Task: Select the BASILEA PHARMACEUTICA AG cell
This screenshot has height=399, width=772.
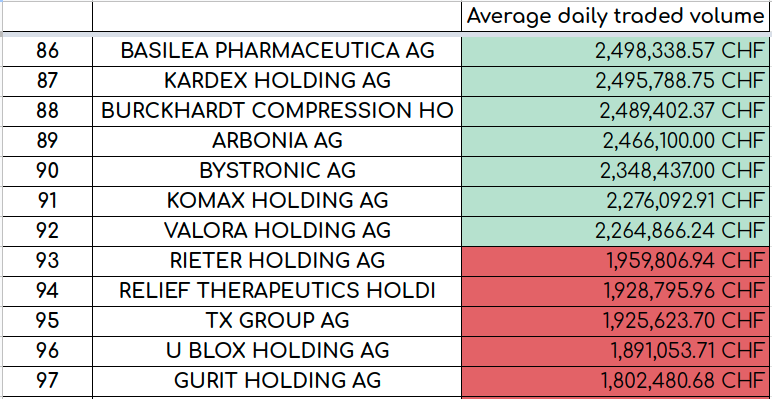Action: pyautogui.click(x=277, y=51)
